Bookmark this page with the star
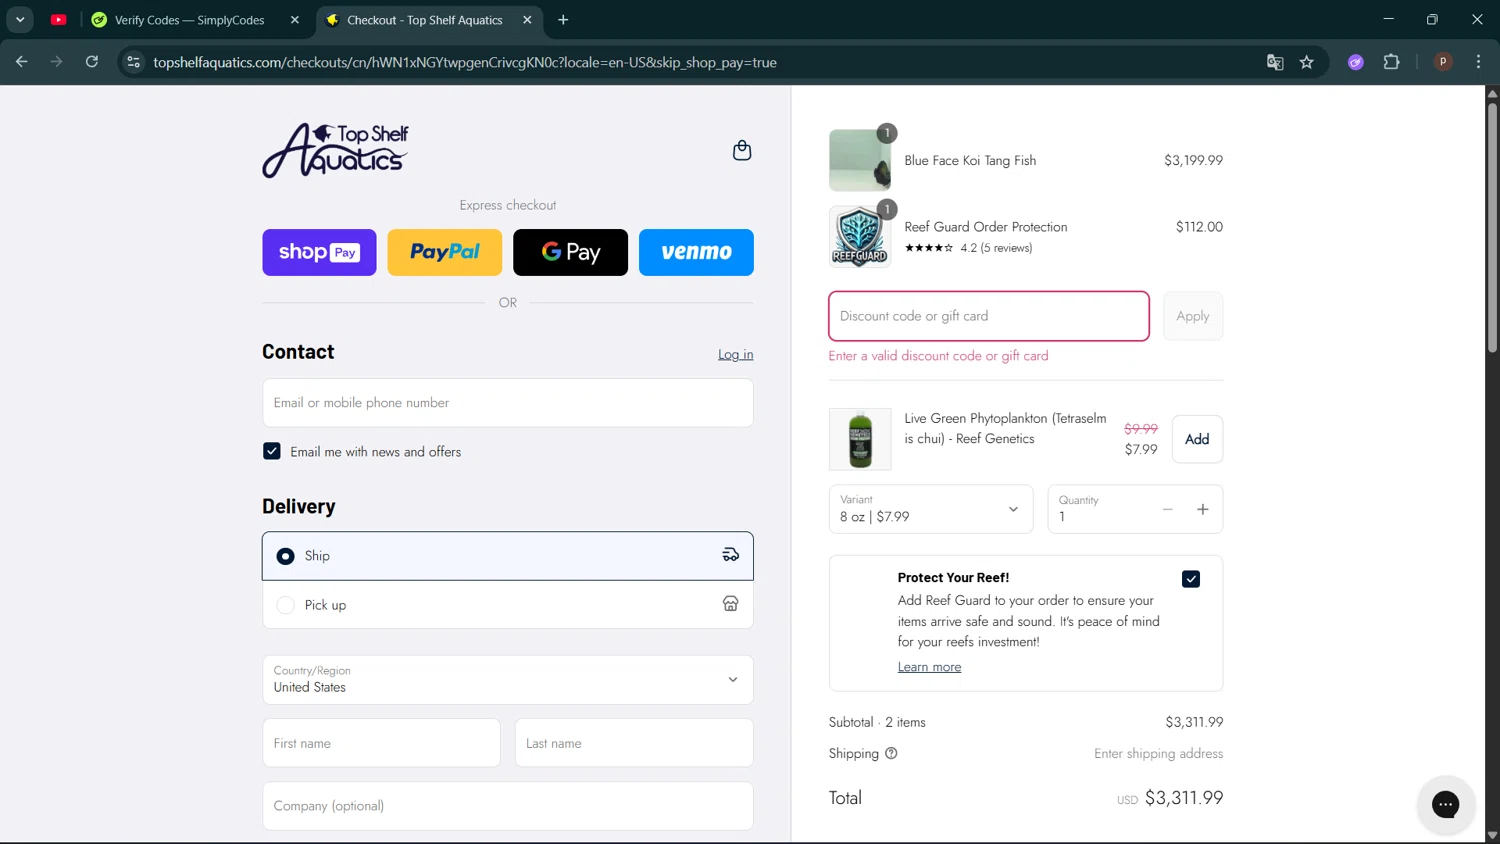 1306,62
